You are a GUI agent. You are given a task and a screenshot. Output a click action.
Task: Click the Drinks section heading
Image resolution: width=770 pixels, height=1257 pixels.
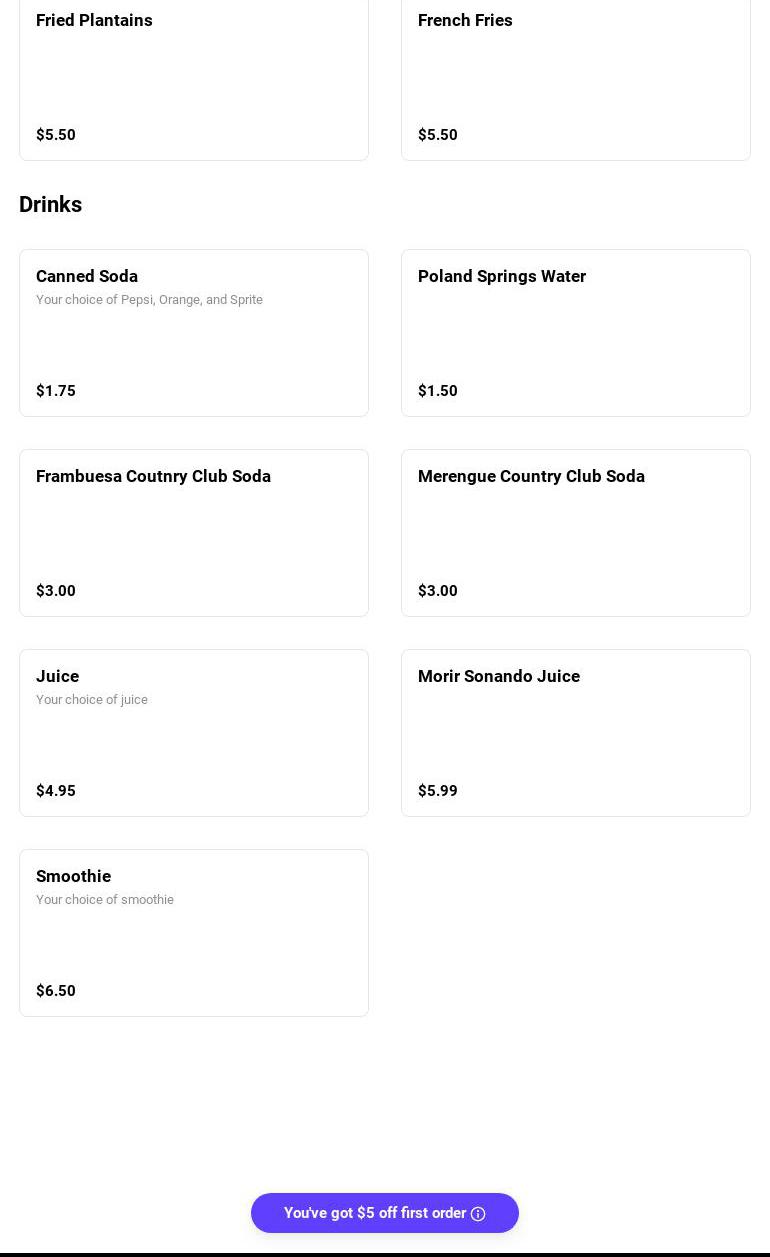tap(51, 204)
